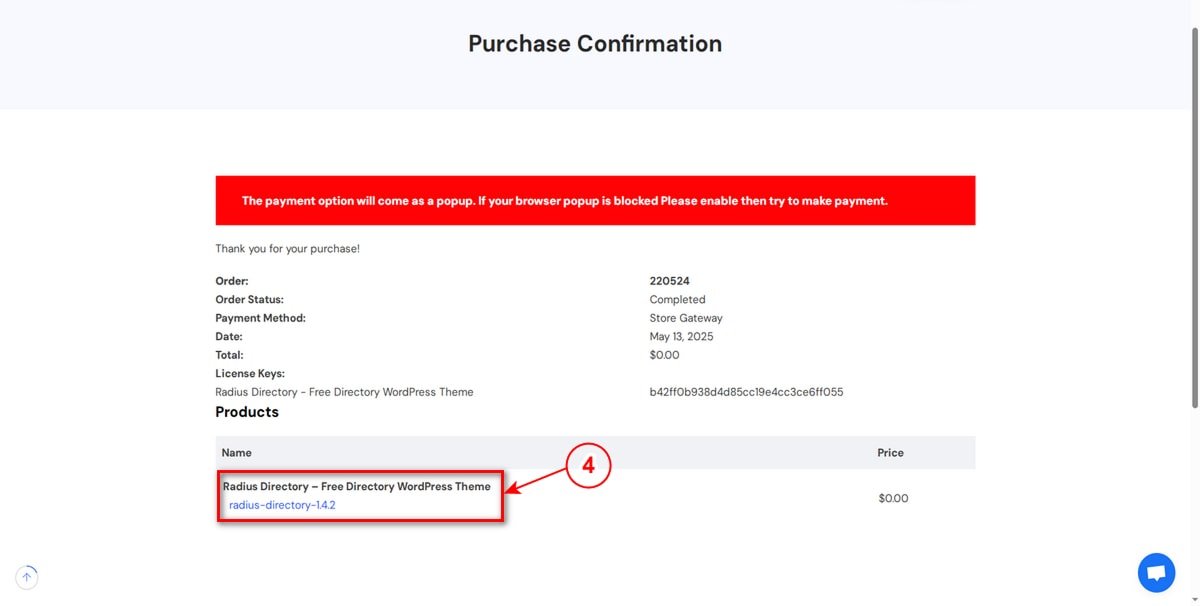The image size is (1200, 606).
Task: Click the Products section heading
Action: click(x=247, y=412)
